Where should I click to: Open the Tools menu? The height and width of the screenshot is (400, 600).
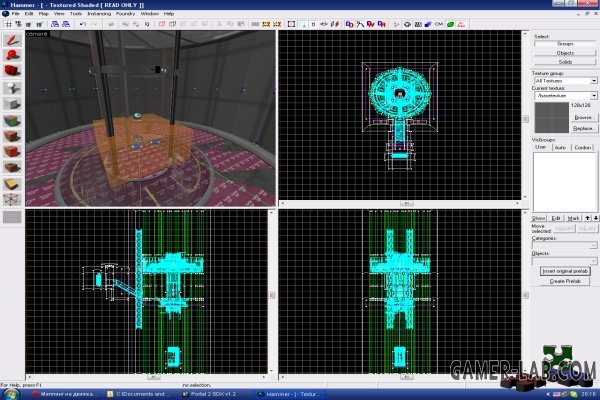[x=76, y=14]
